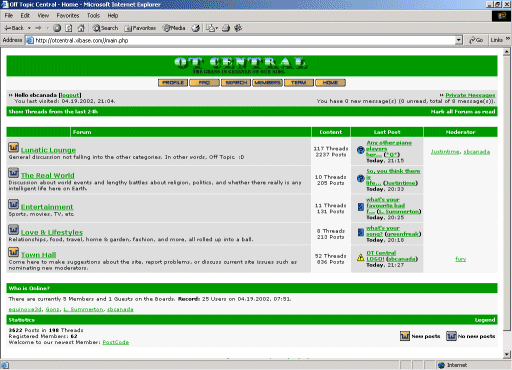Image resolution: width=512 pixels, height=370 pixels.
Task: Click The Real World forum status icon
Action: tap(13, 173)
